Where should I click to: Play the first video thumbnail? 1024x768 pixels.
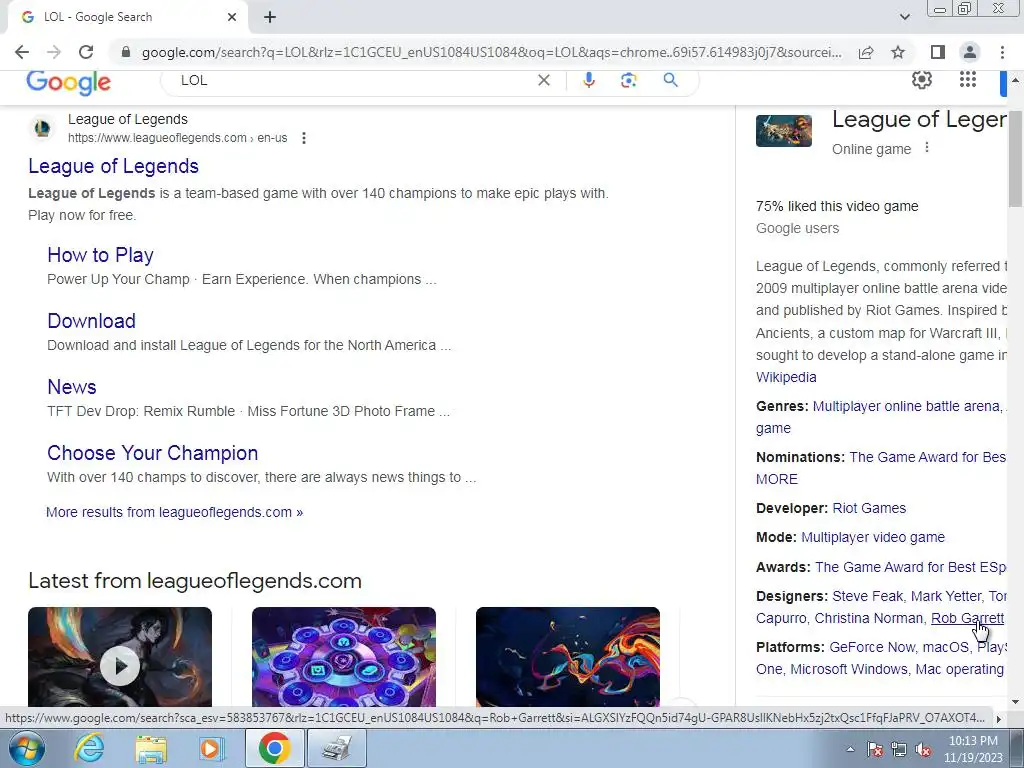click(120, 657)
